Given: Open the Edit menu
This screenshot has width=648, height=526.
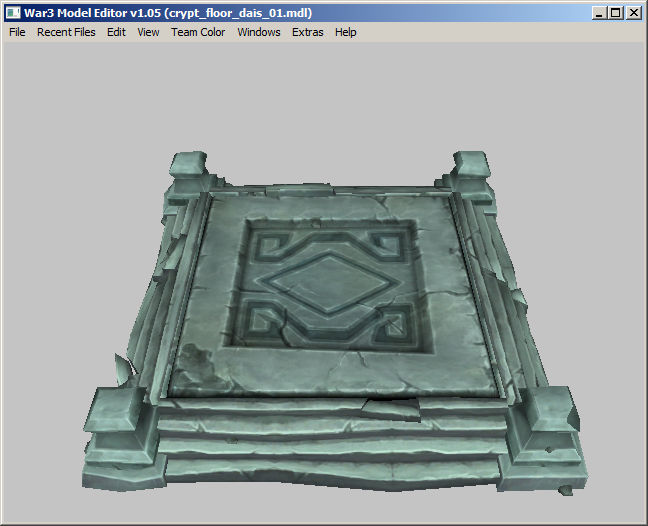Looking at the screenshot, I should [116, 32].
